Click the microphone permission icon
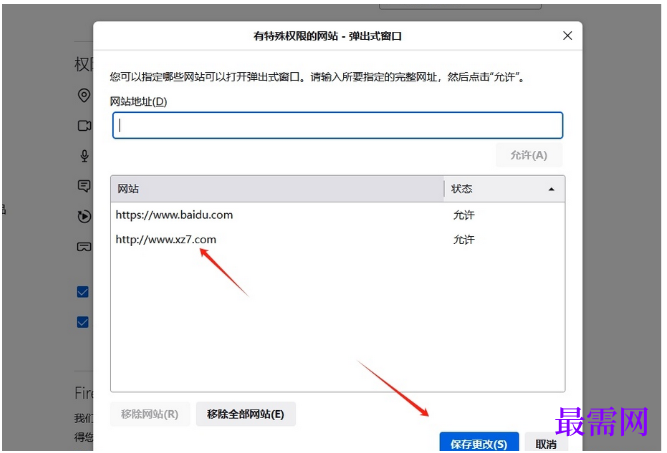Image resolution: width=667 pixels, height=453 pixels. 84,156
